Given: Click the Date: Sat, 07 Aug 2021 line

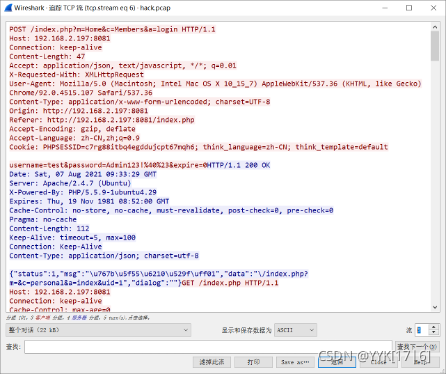Looking at the screenshot, I should point(83,174).
